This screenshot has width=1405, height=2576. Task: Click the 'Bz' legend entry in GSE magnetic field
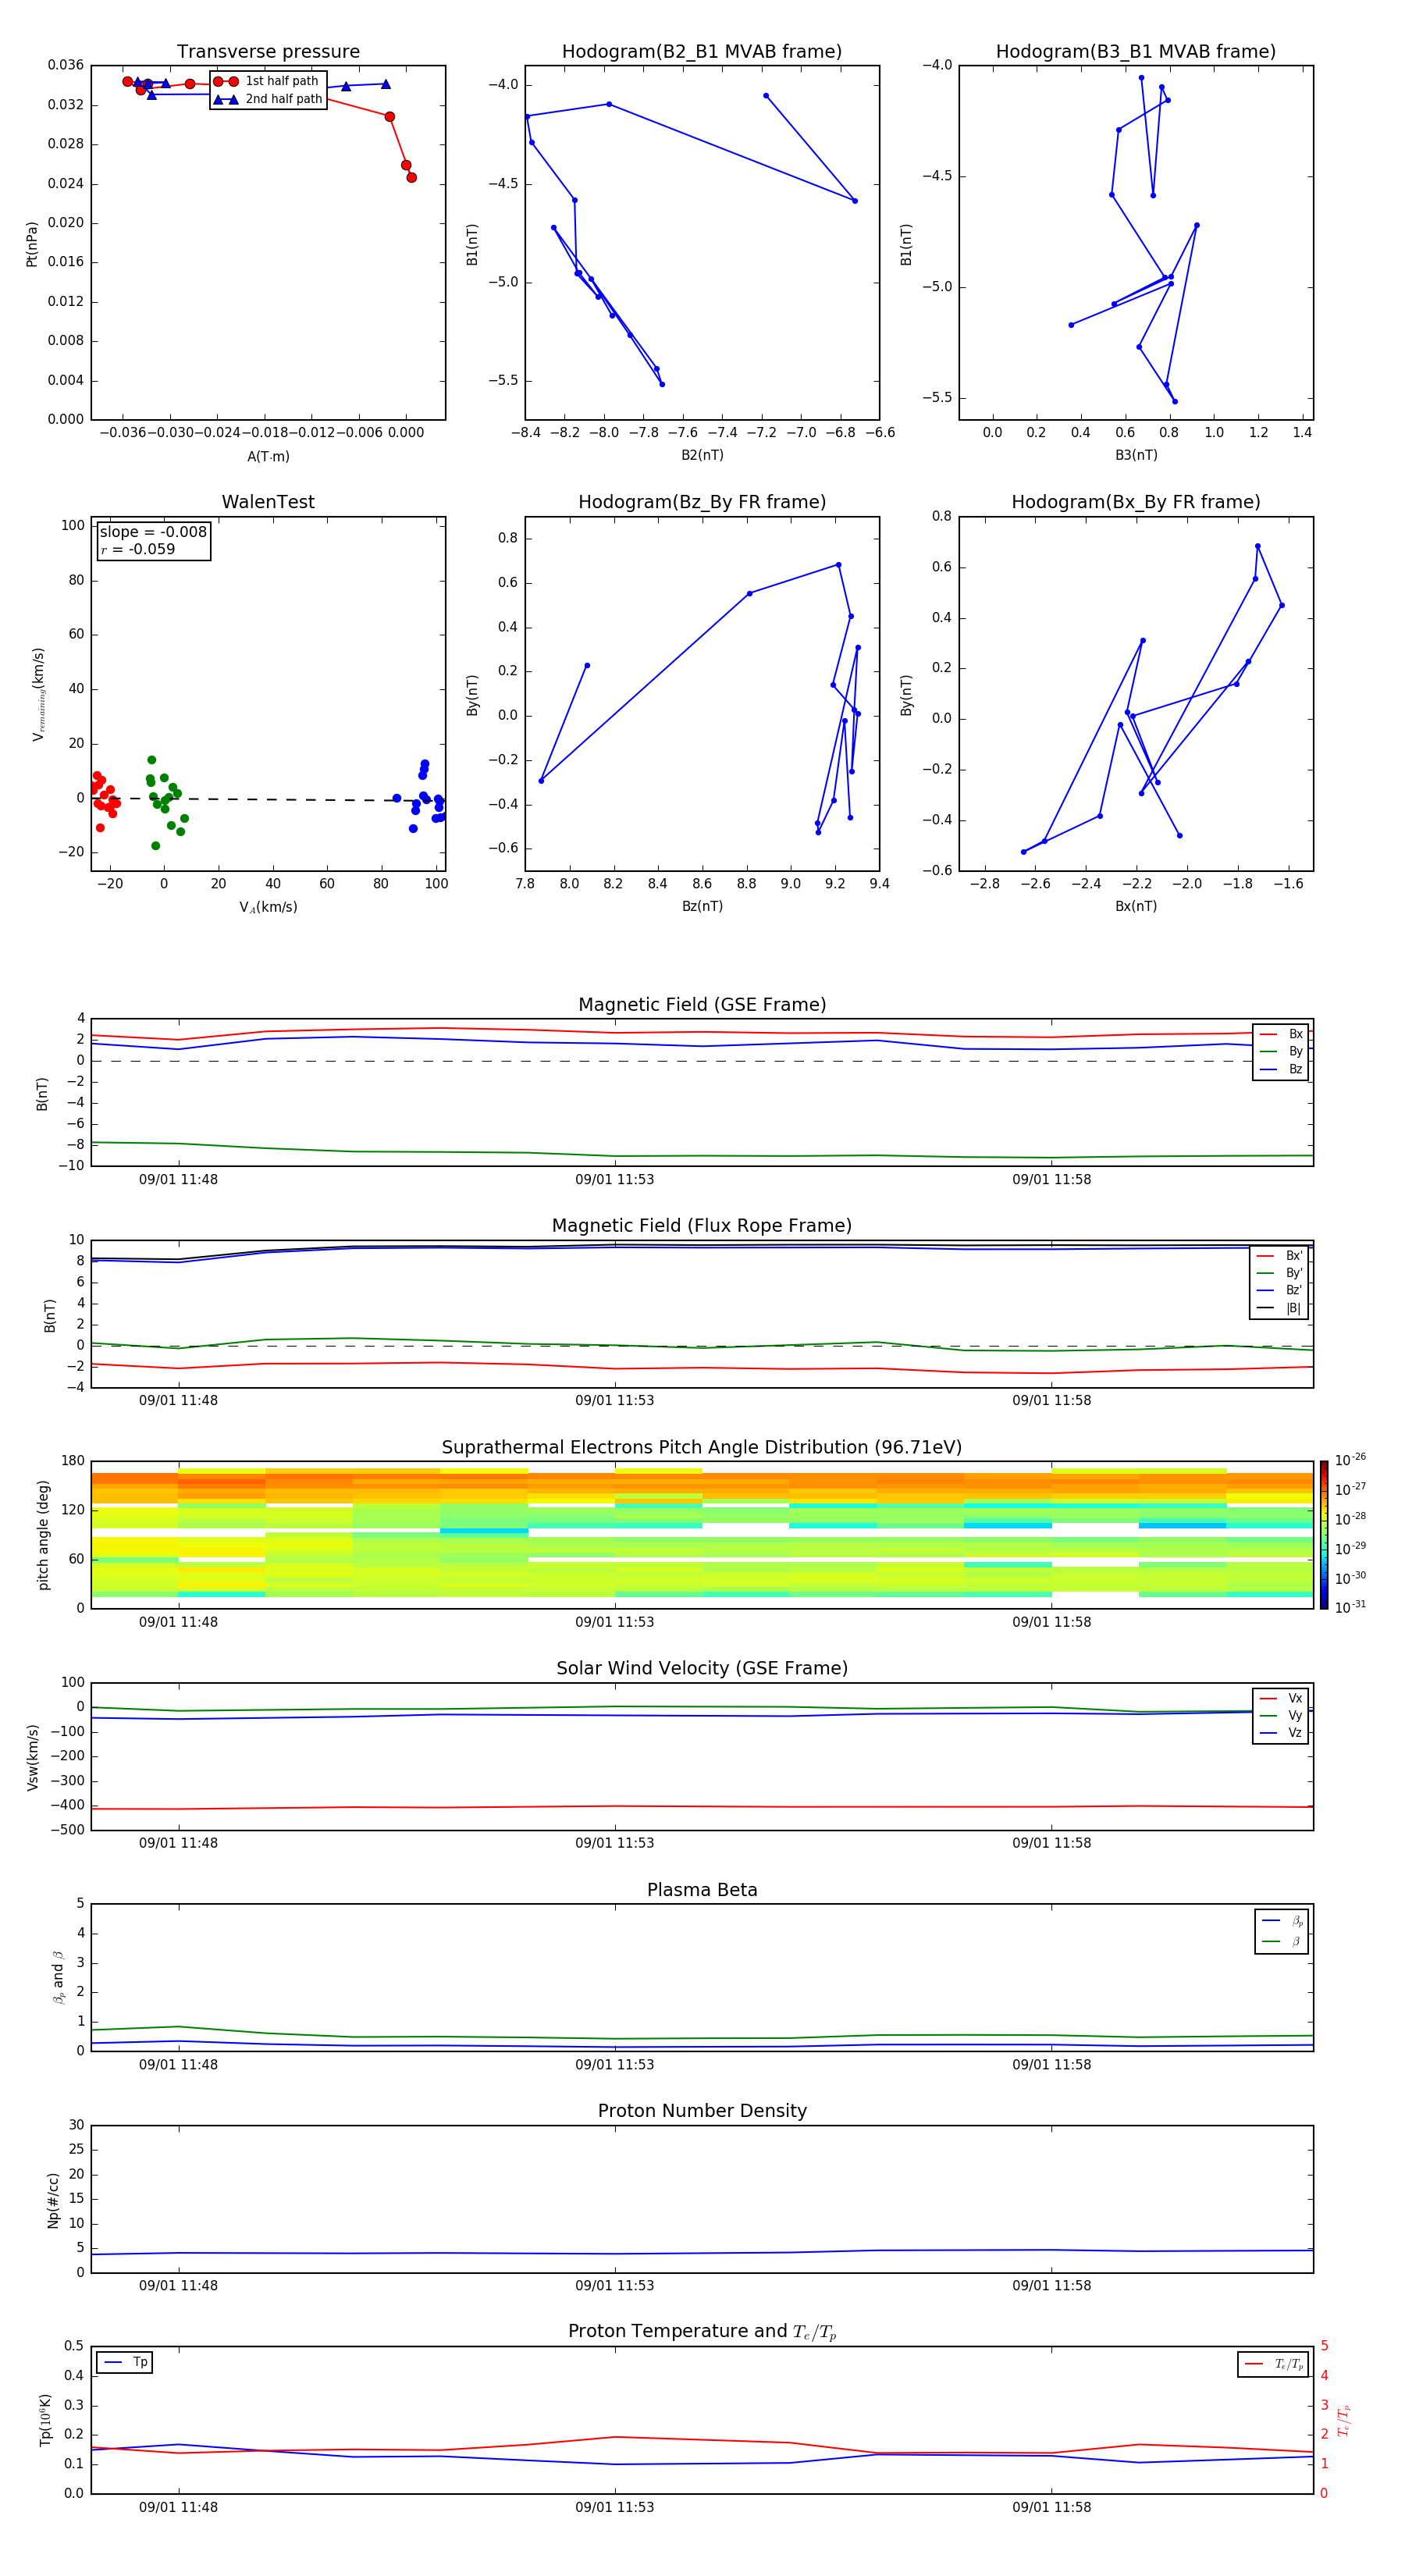[1282, 1069]
